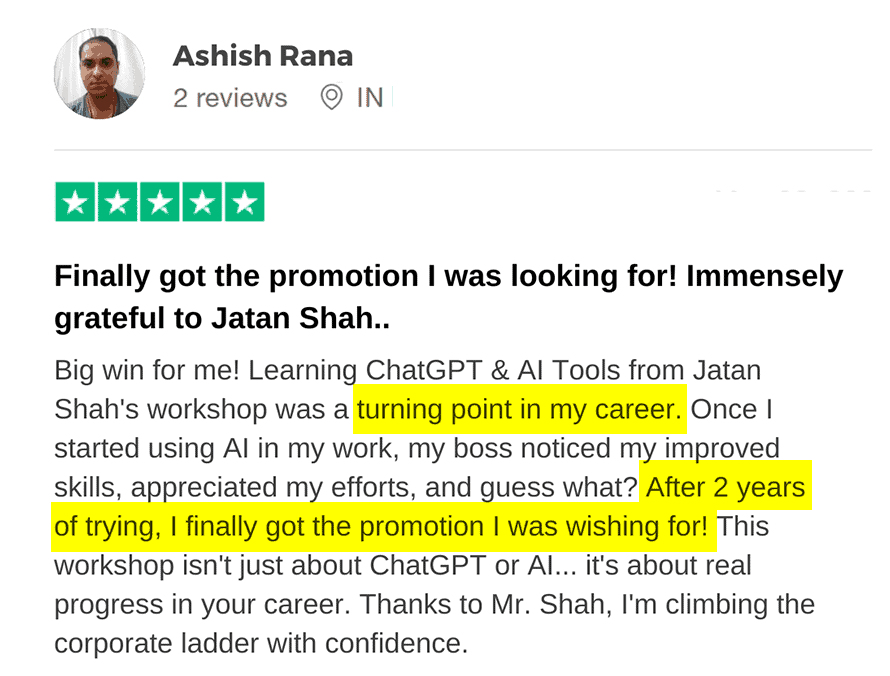Click "Big win for me!" opening sentence

coord(148,371)
